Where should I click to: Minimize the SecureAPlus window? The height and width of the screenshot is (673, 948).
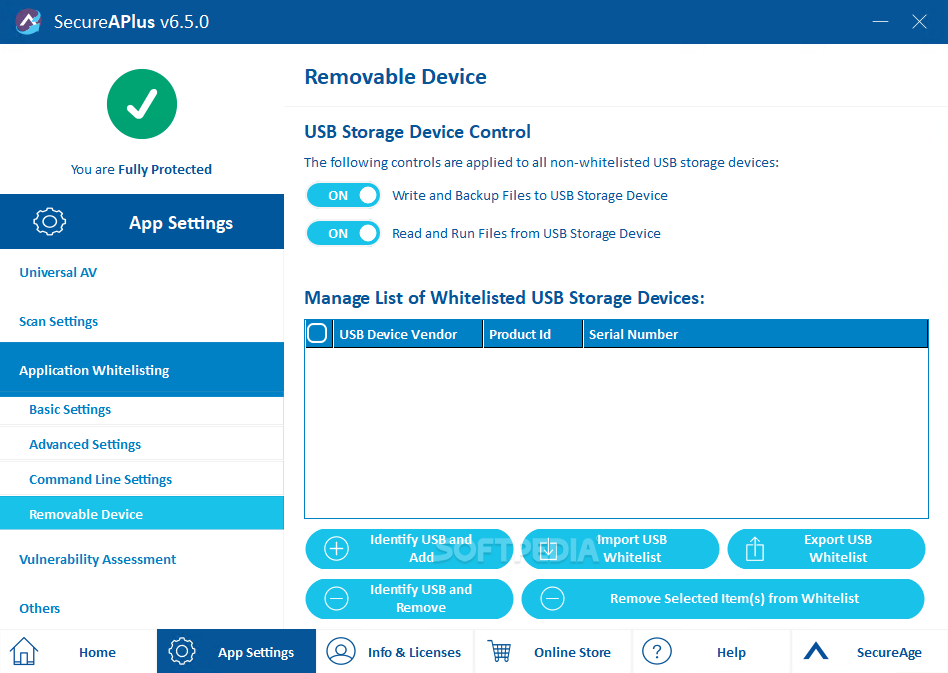click(x=880, y=22)
